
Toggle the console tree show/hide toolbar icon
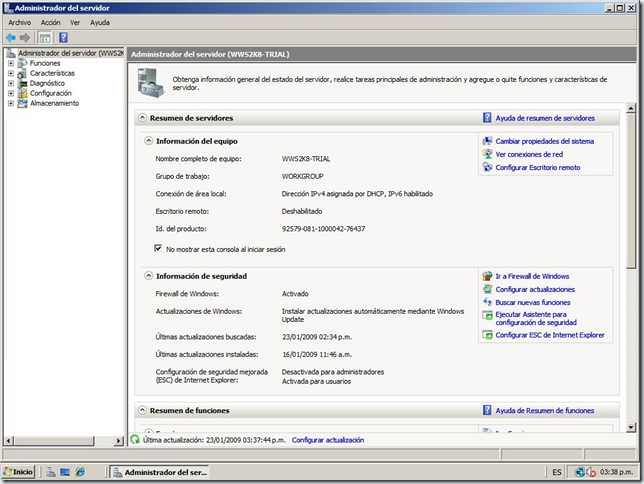(x=44, y=38)
